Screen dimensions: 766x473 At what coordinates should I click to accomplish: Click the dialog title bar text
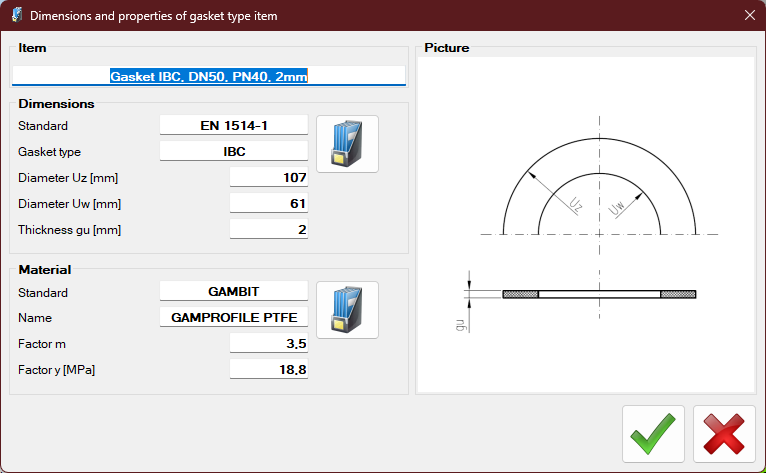pos(154,16)
